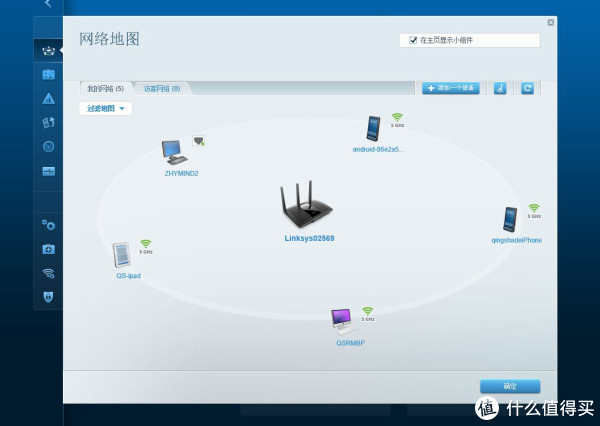
Task: Expand the 过滤地图 filter dropdown
Action: [106, 109]
